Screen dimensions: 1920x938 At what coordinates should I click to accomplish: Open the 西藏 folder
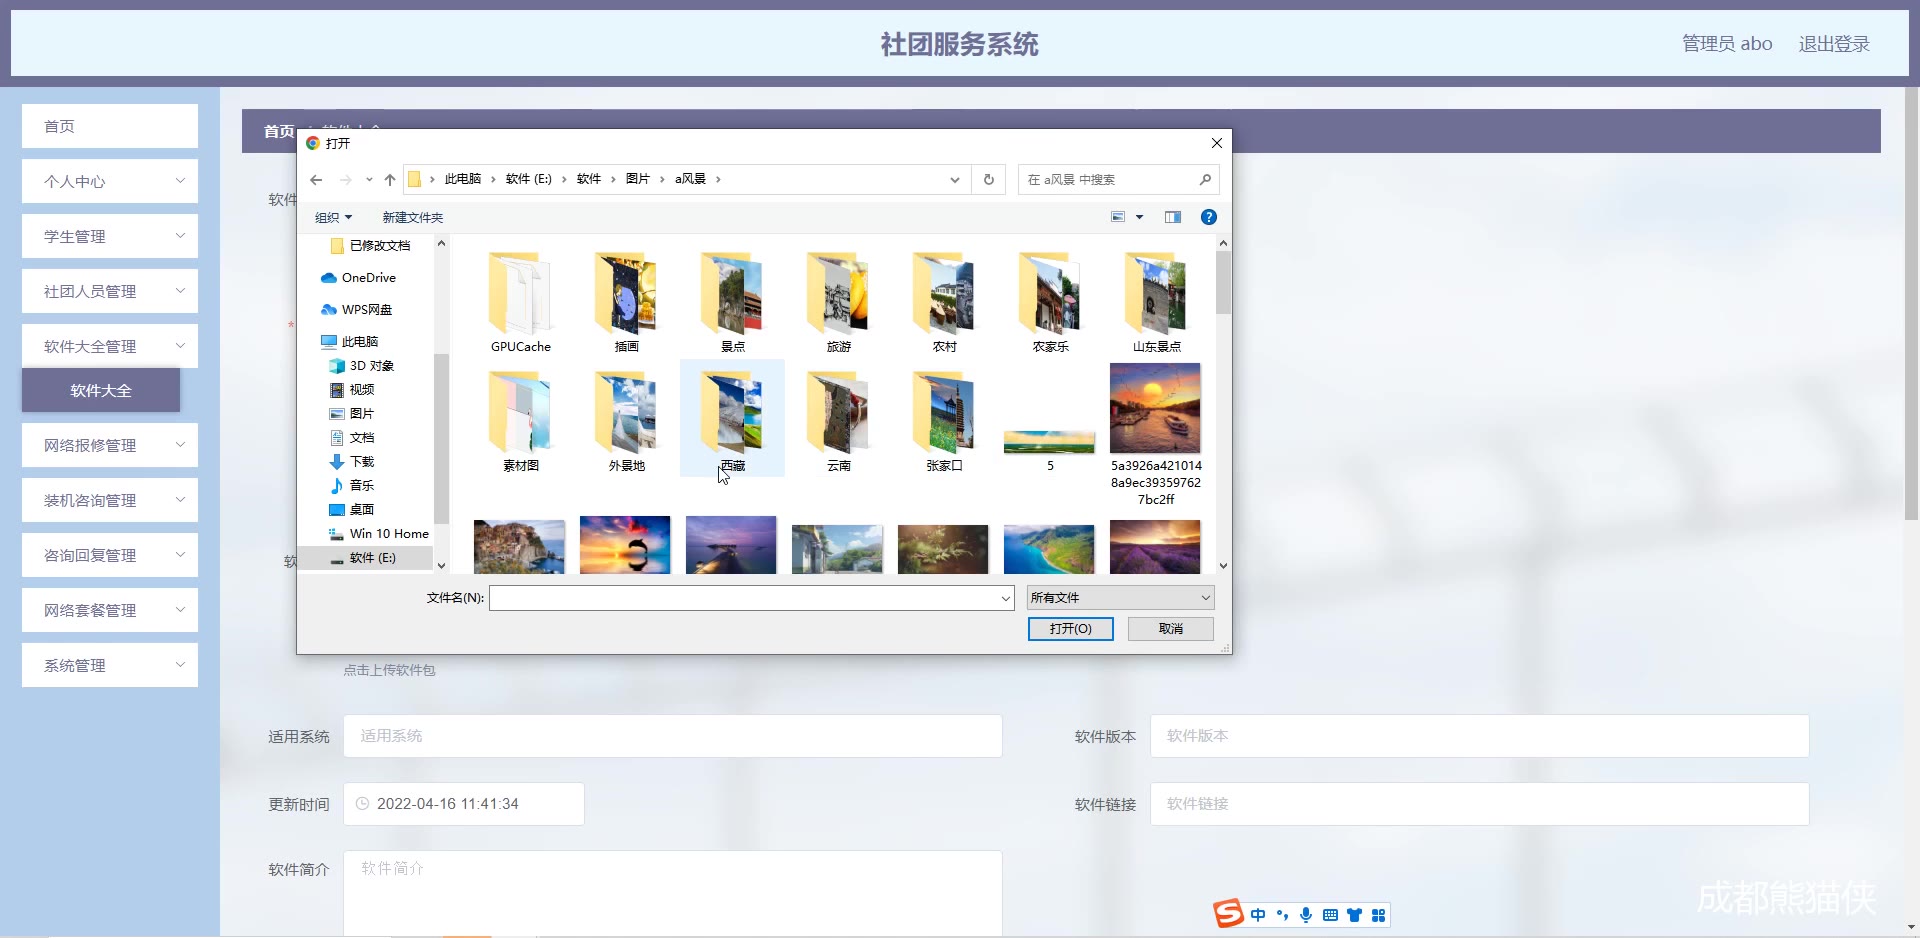click(732, 418)
